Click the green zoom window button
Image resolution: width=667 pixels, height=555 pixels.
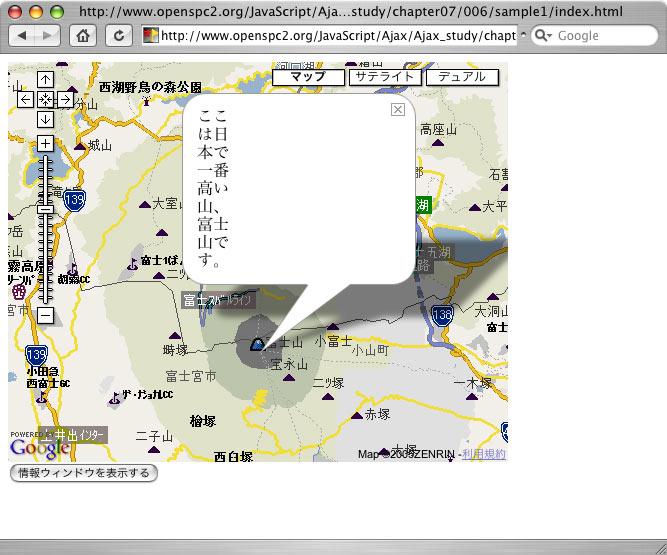pyautogui.click(x=57, y=12)
